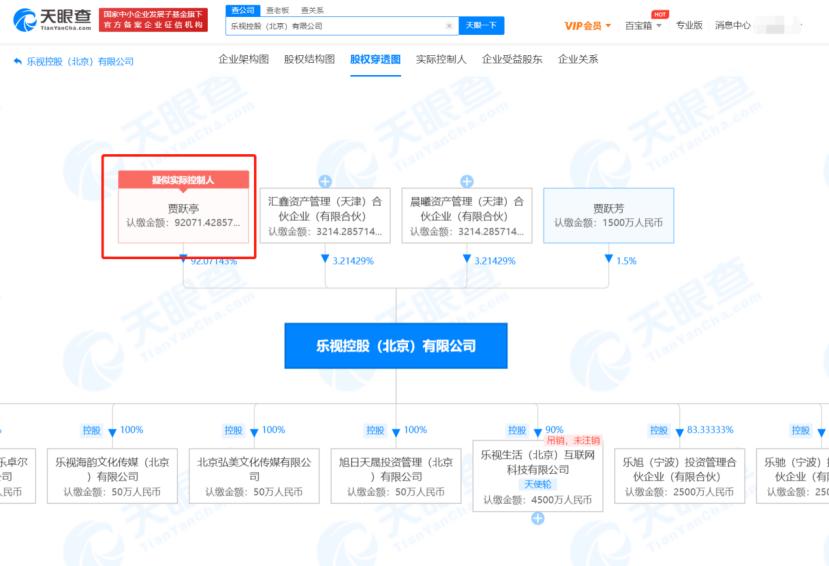Viewport: 829px width, 566px height.
Task: Open 乐视生活（北京）互联网科技有限公司 card
Action: pyautogui.click(x=538, y=476)
